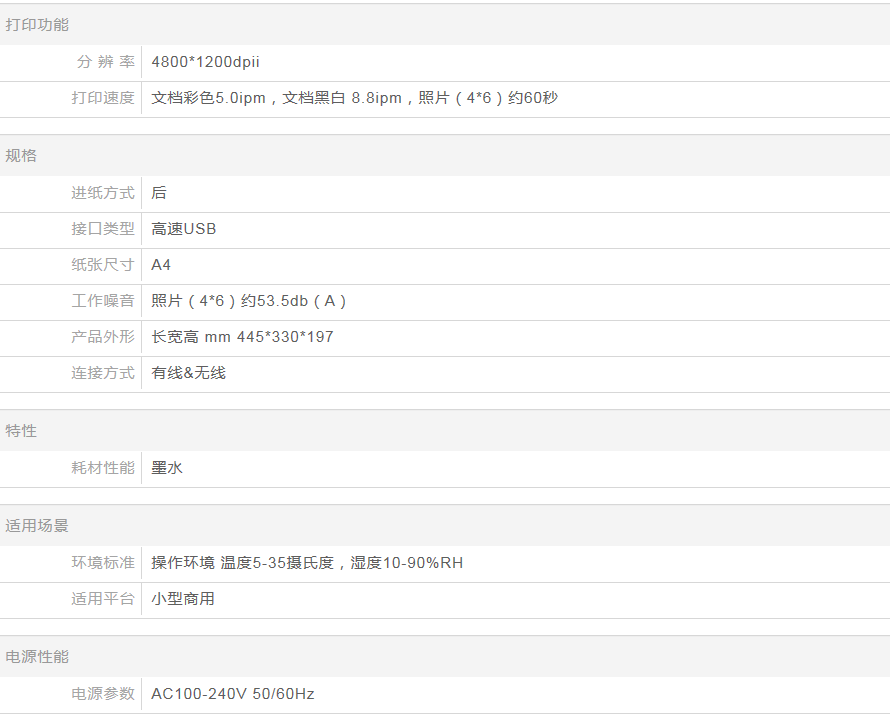Select the 4800*1200dpii resolution value

205,62
